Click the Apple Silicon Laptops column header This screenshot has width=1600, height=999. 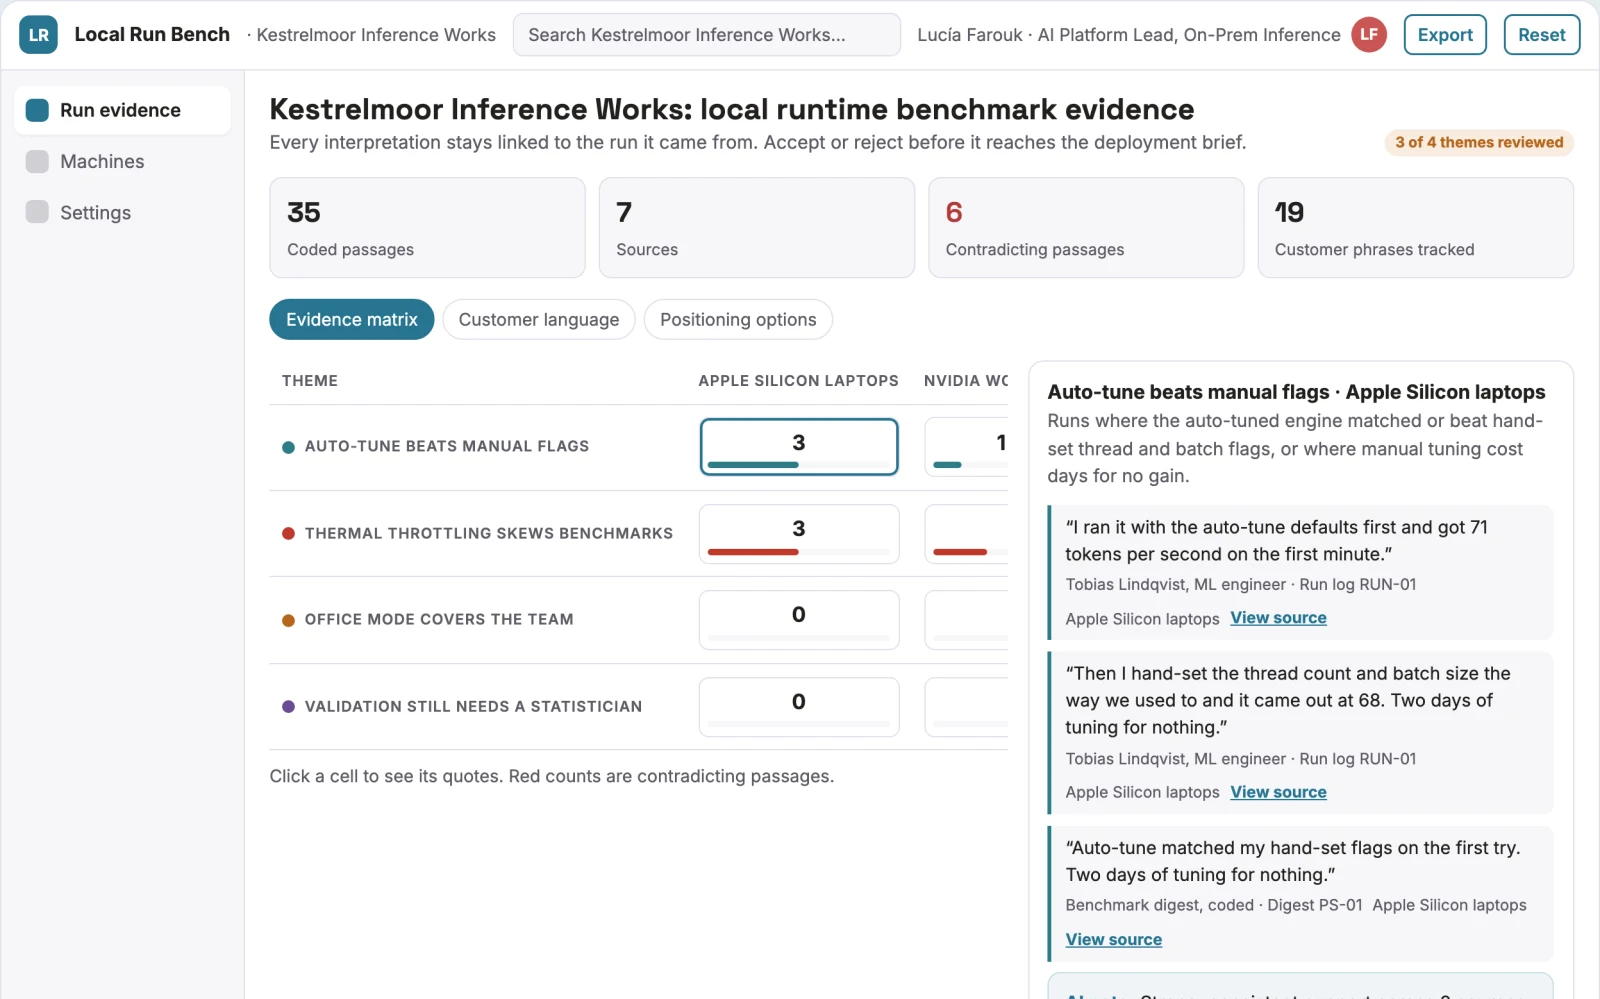798,381
